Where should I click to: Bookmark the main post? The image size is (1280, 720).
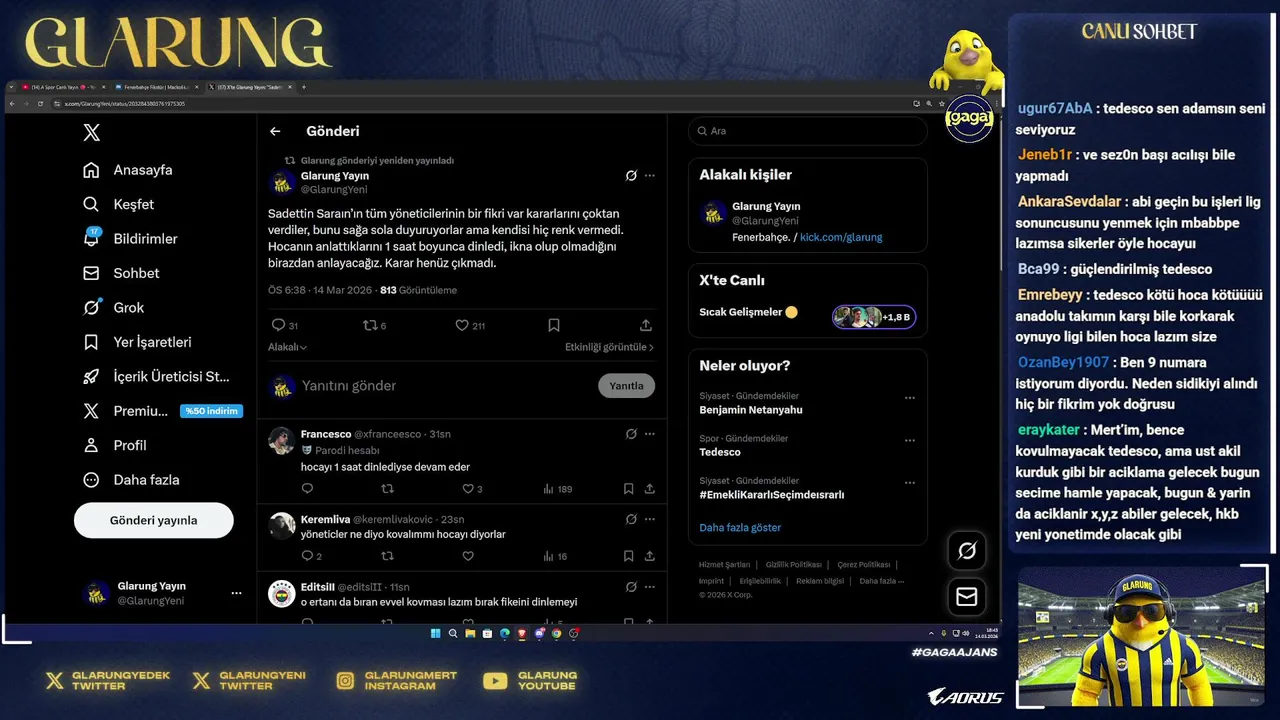[554, 325]
